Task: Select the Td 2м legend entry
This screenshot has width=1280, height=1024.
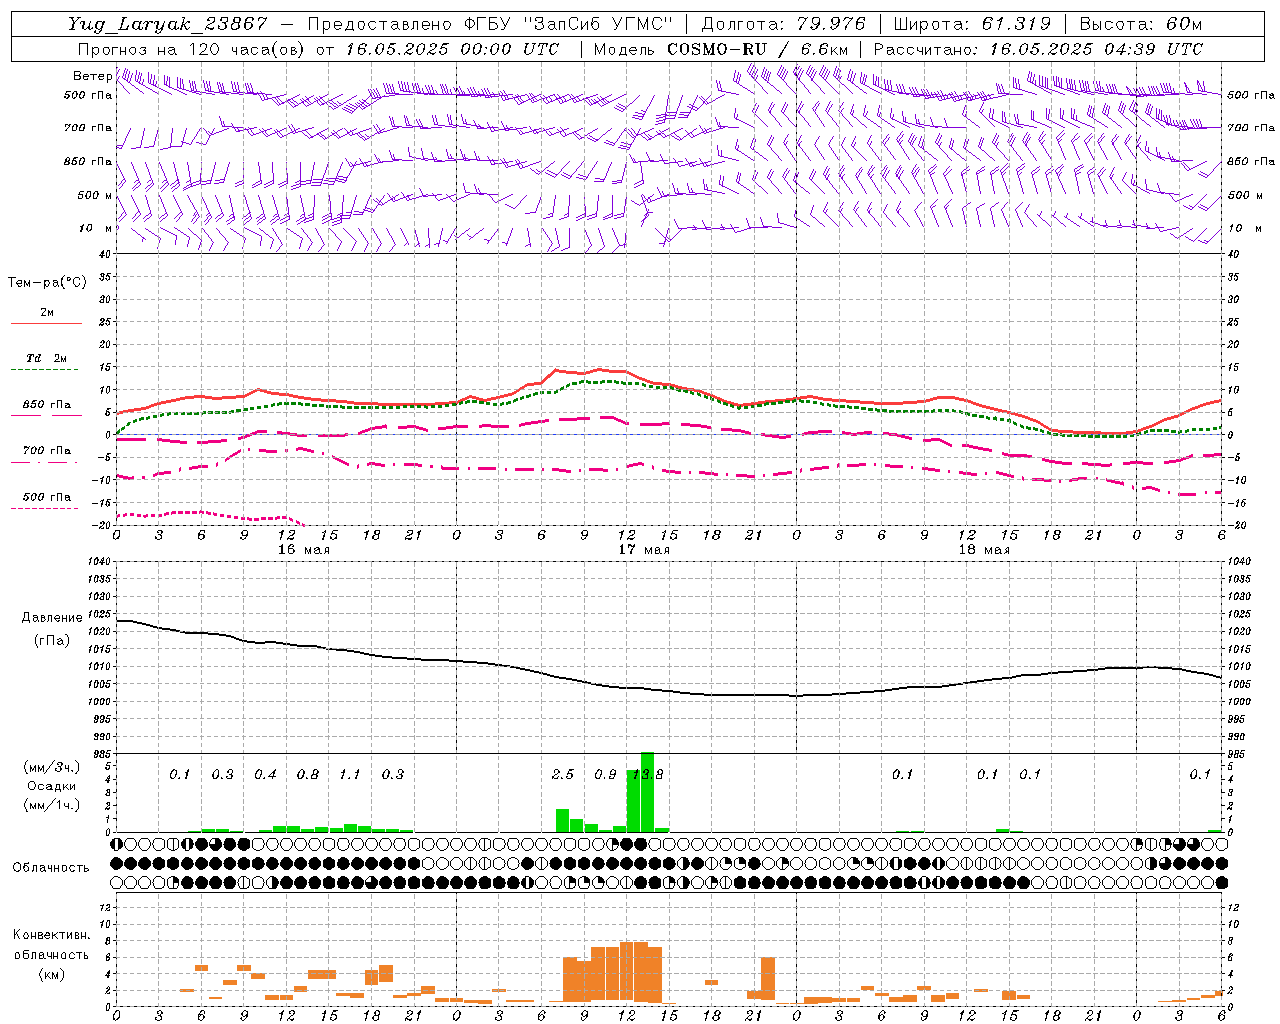Action: pyautogui.click(x=46, y=358)
